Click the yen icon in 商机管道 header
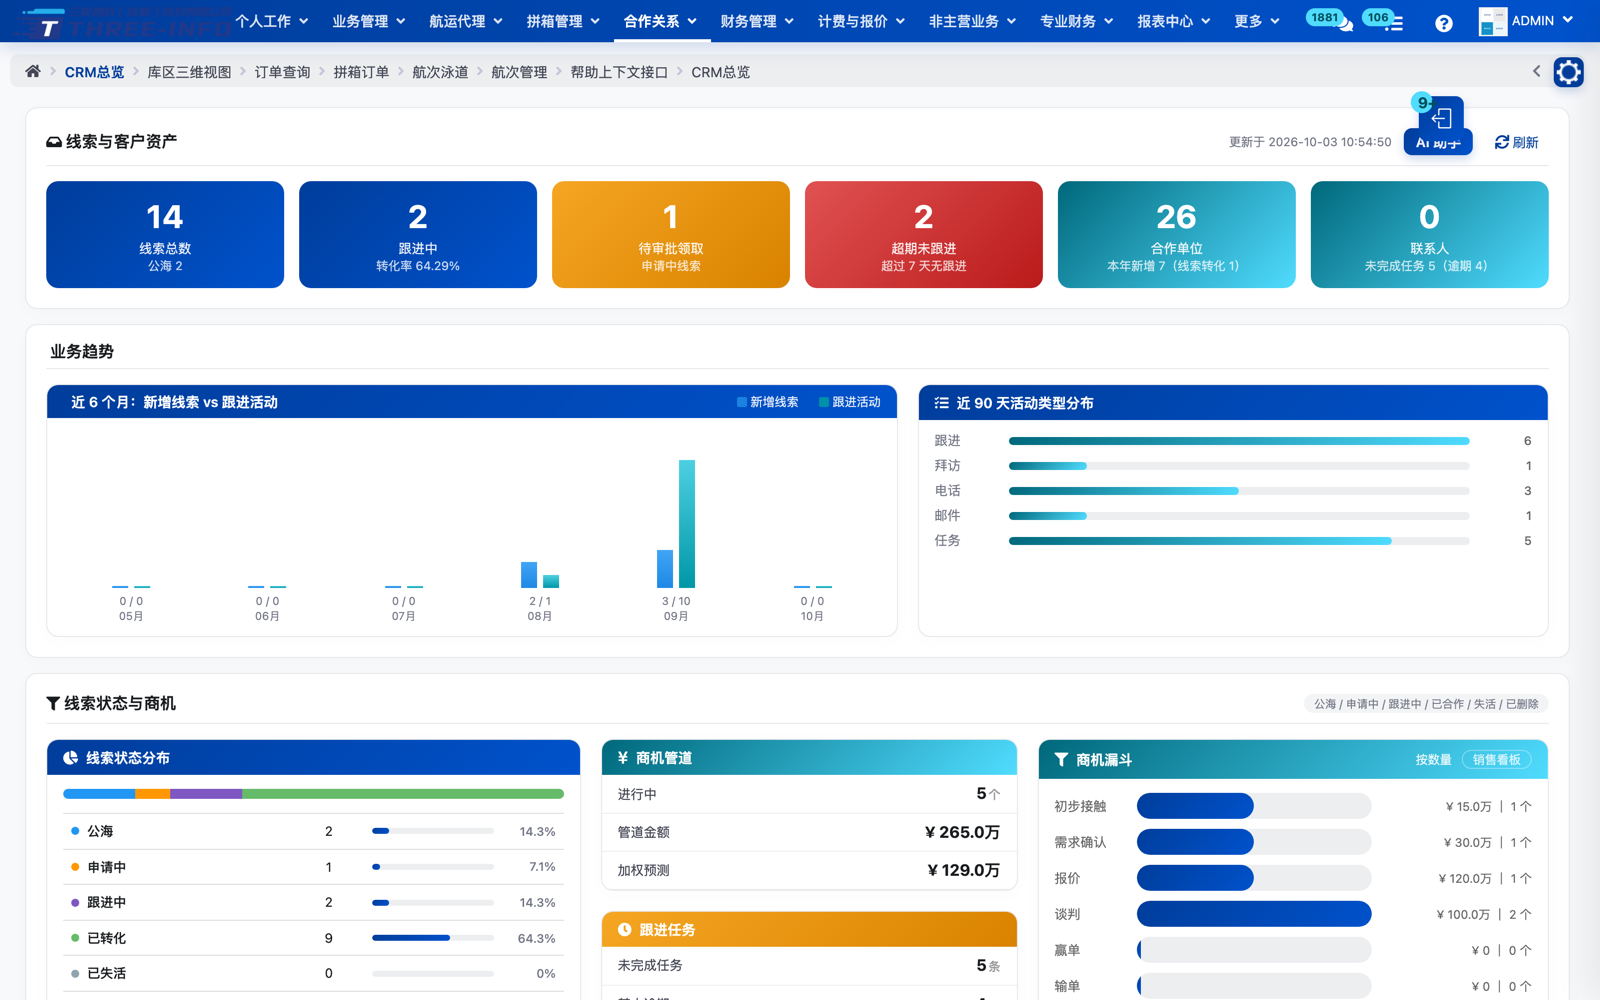The image size is (1600, 1000). coord(623,758)
